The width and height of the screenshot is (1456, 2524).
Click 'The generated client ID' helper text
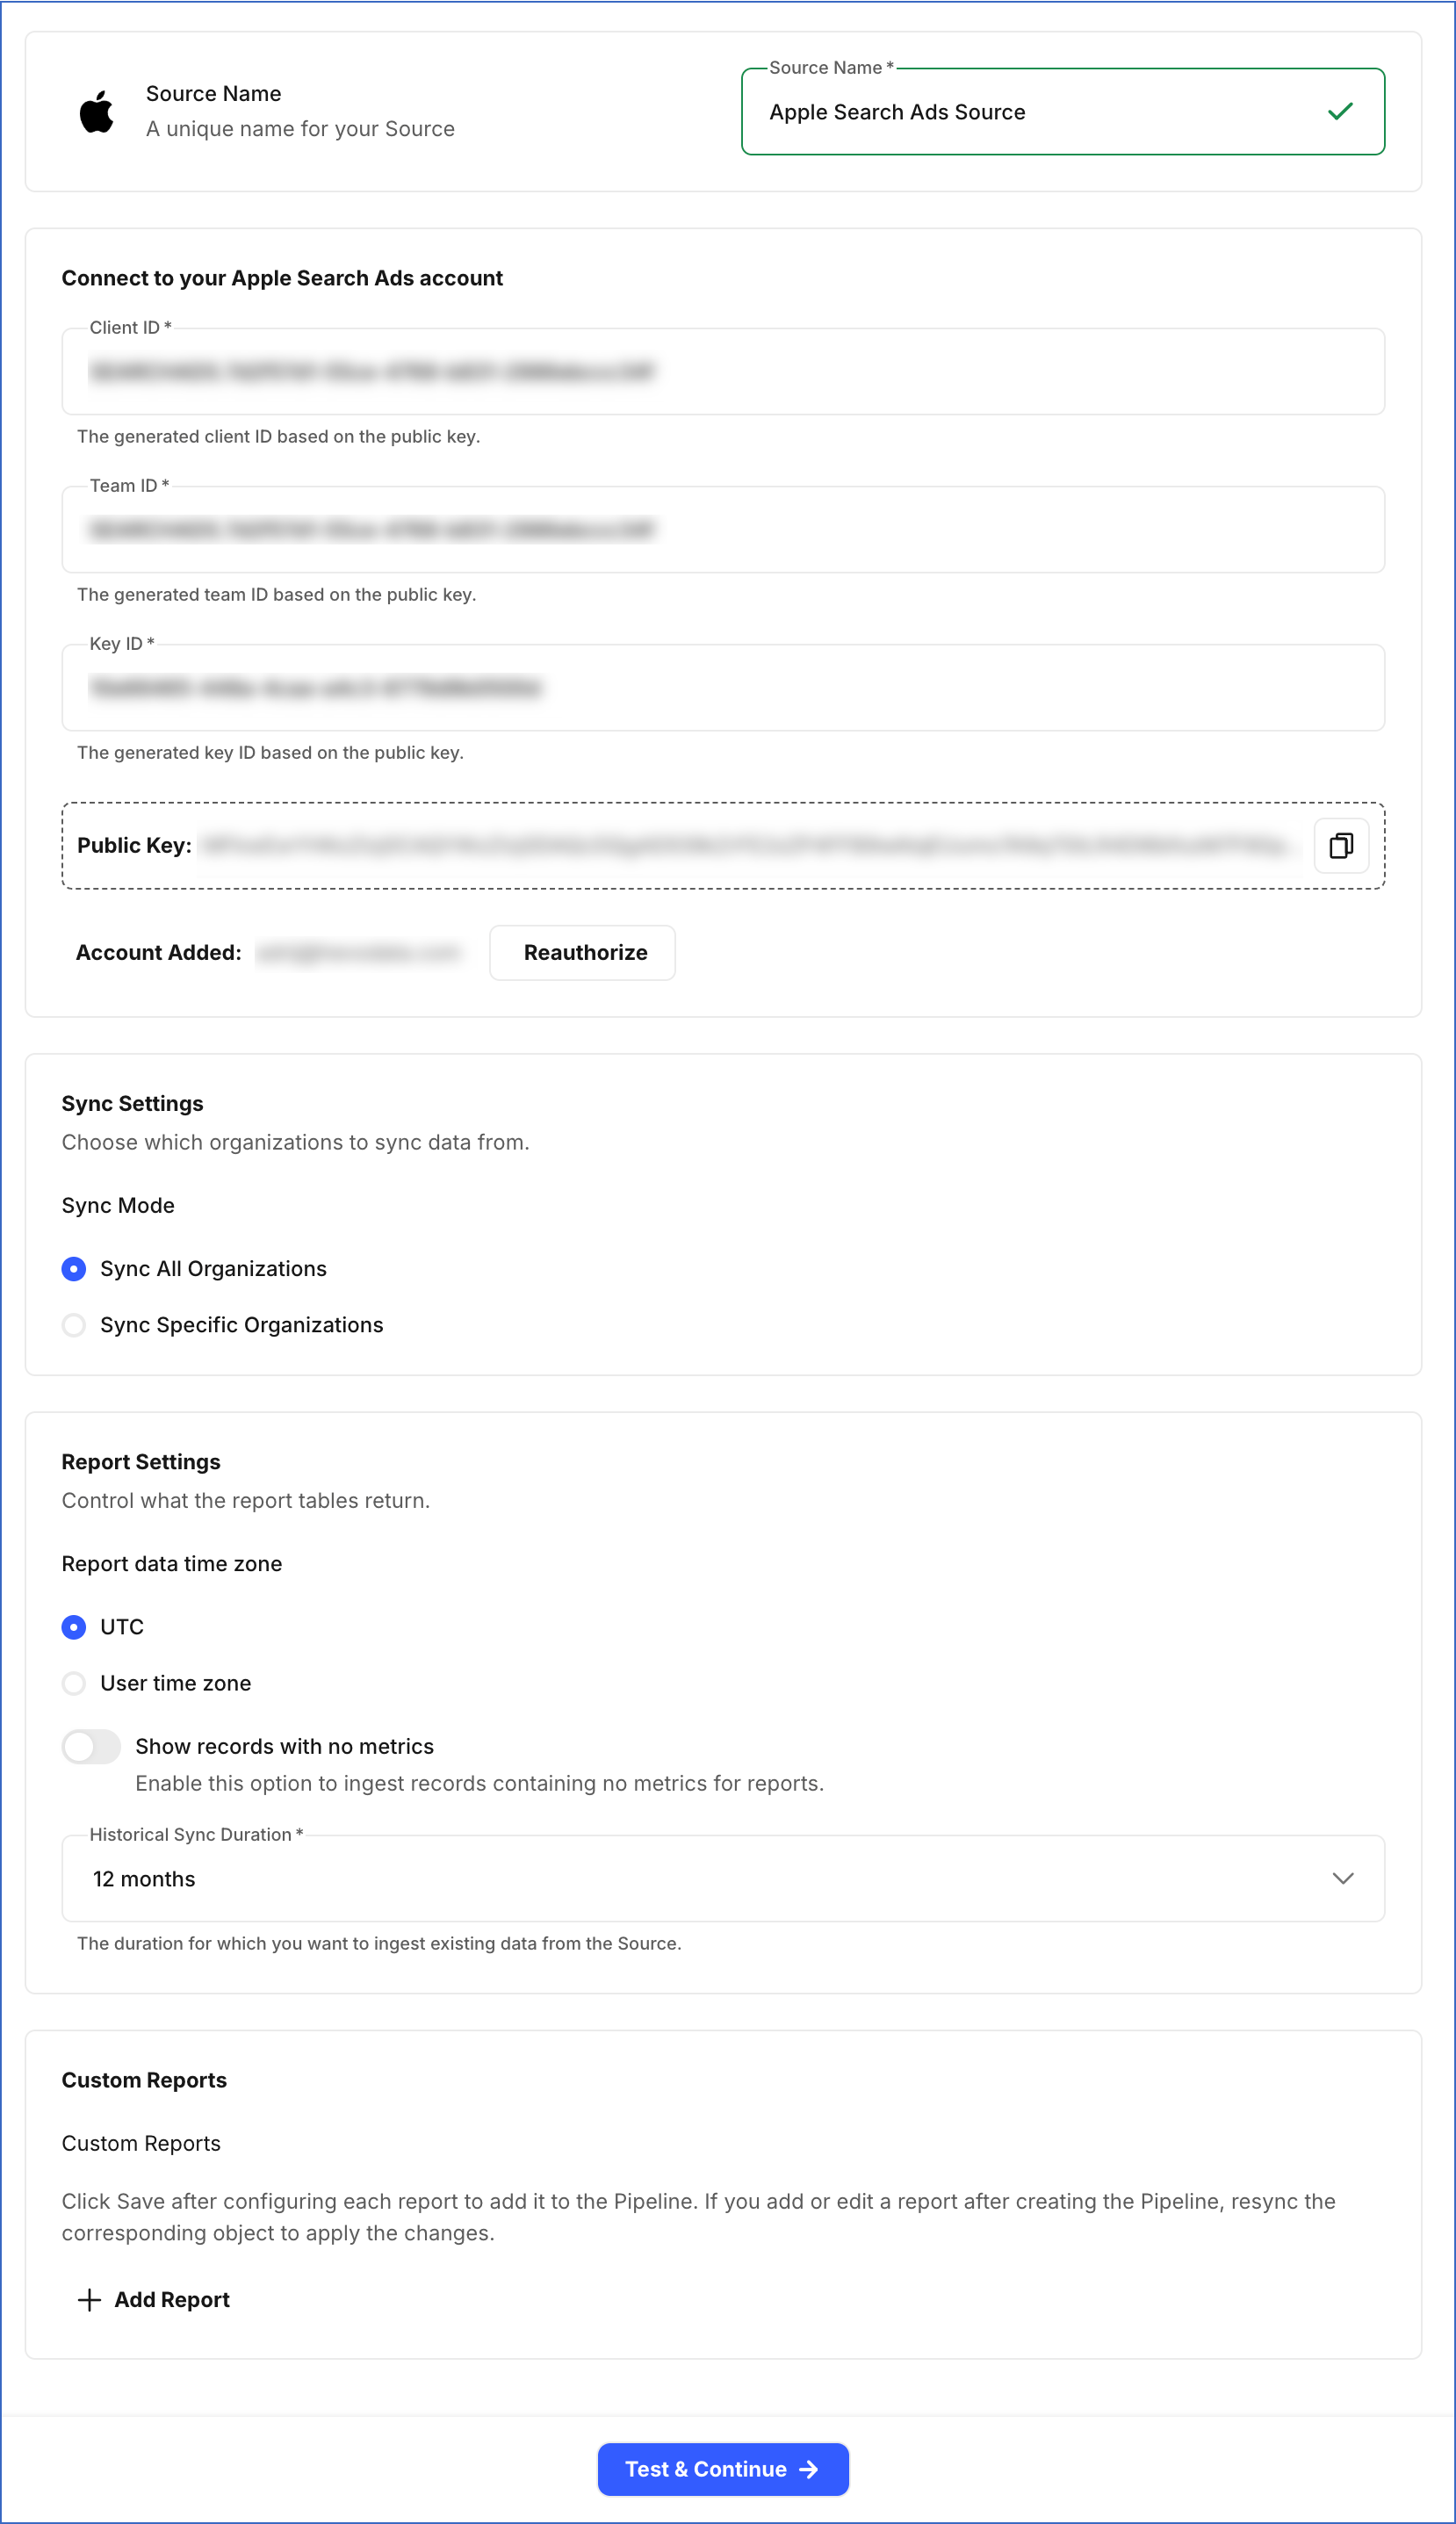coord(279,437)
